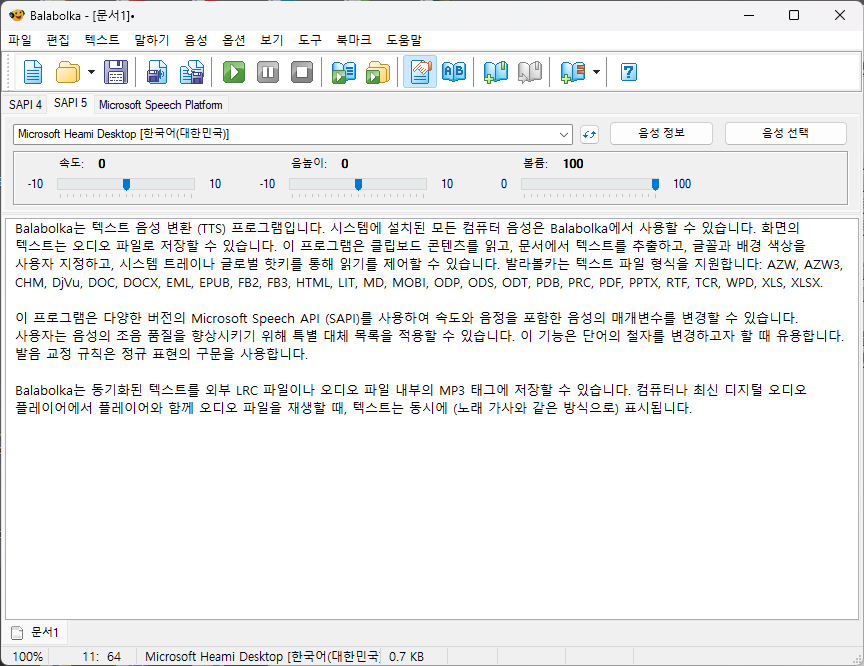The width and height of the screenshot is (864, 666).
Task: Pause speech with the pause button
Action: 268,72
